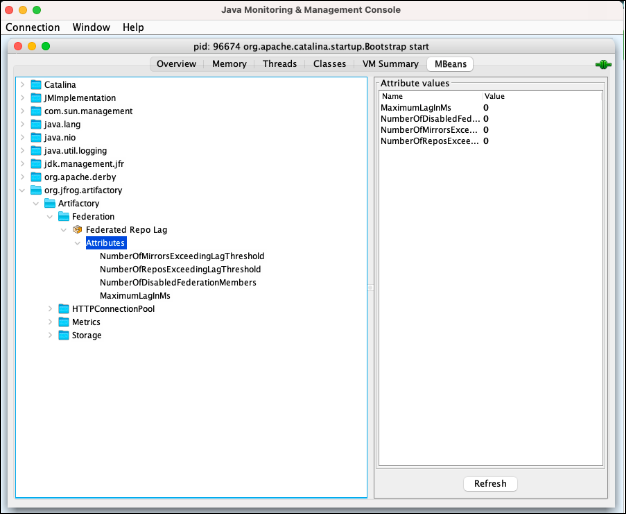This screenshot has width=626, height=514.
Task: Click the Federated Repo Lag MBean icon
Action: (77, 230)
